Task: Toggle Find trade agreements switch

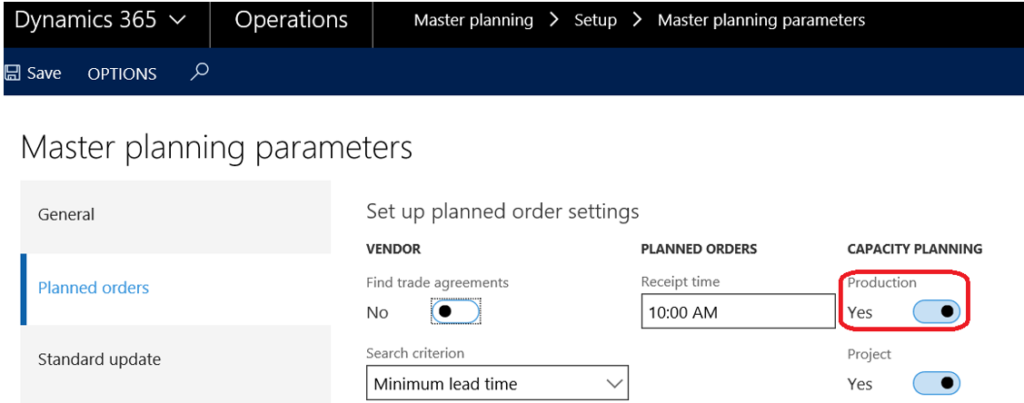Action: pyautogui.click(x=456, y=312)
